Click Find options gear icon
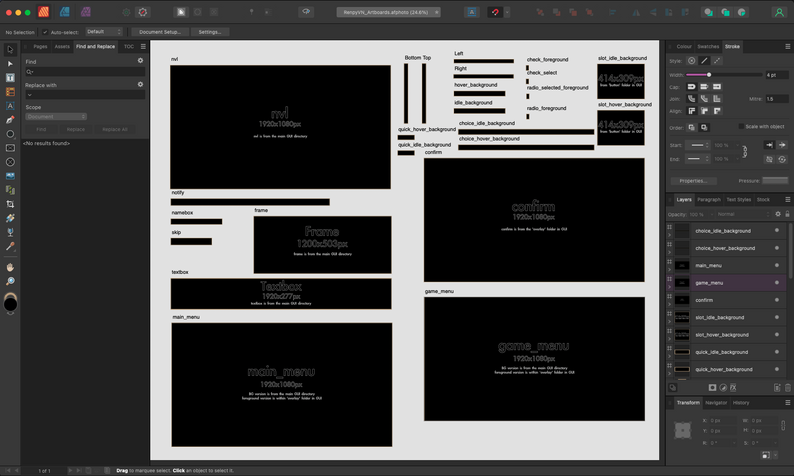 pos(140,60)
